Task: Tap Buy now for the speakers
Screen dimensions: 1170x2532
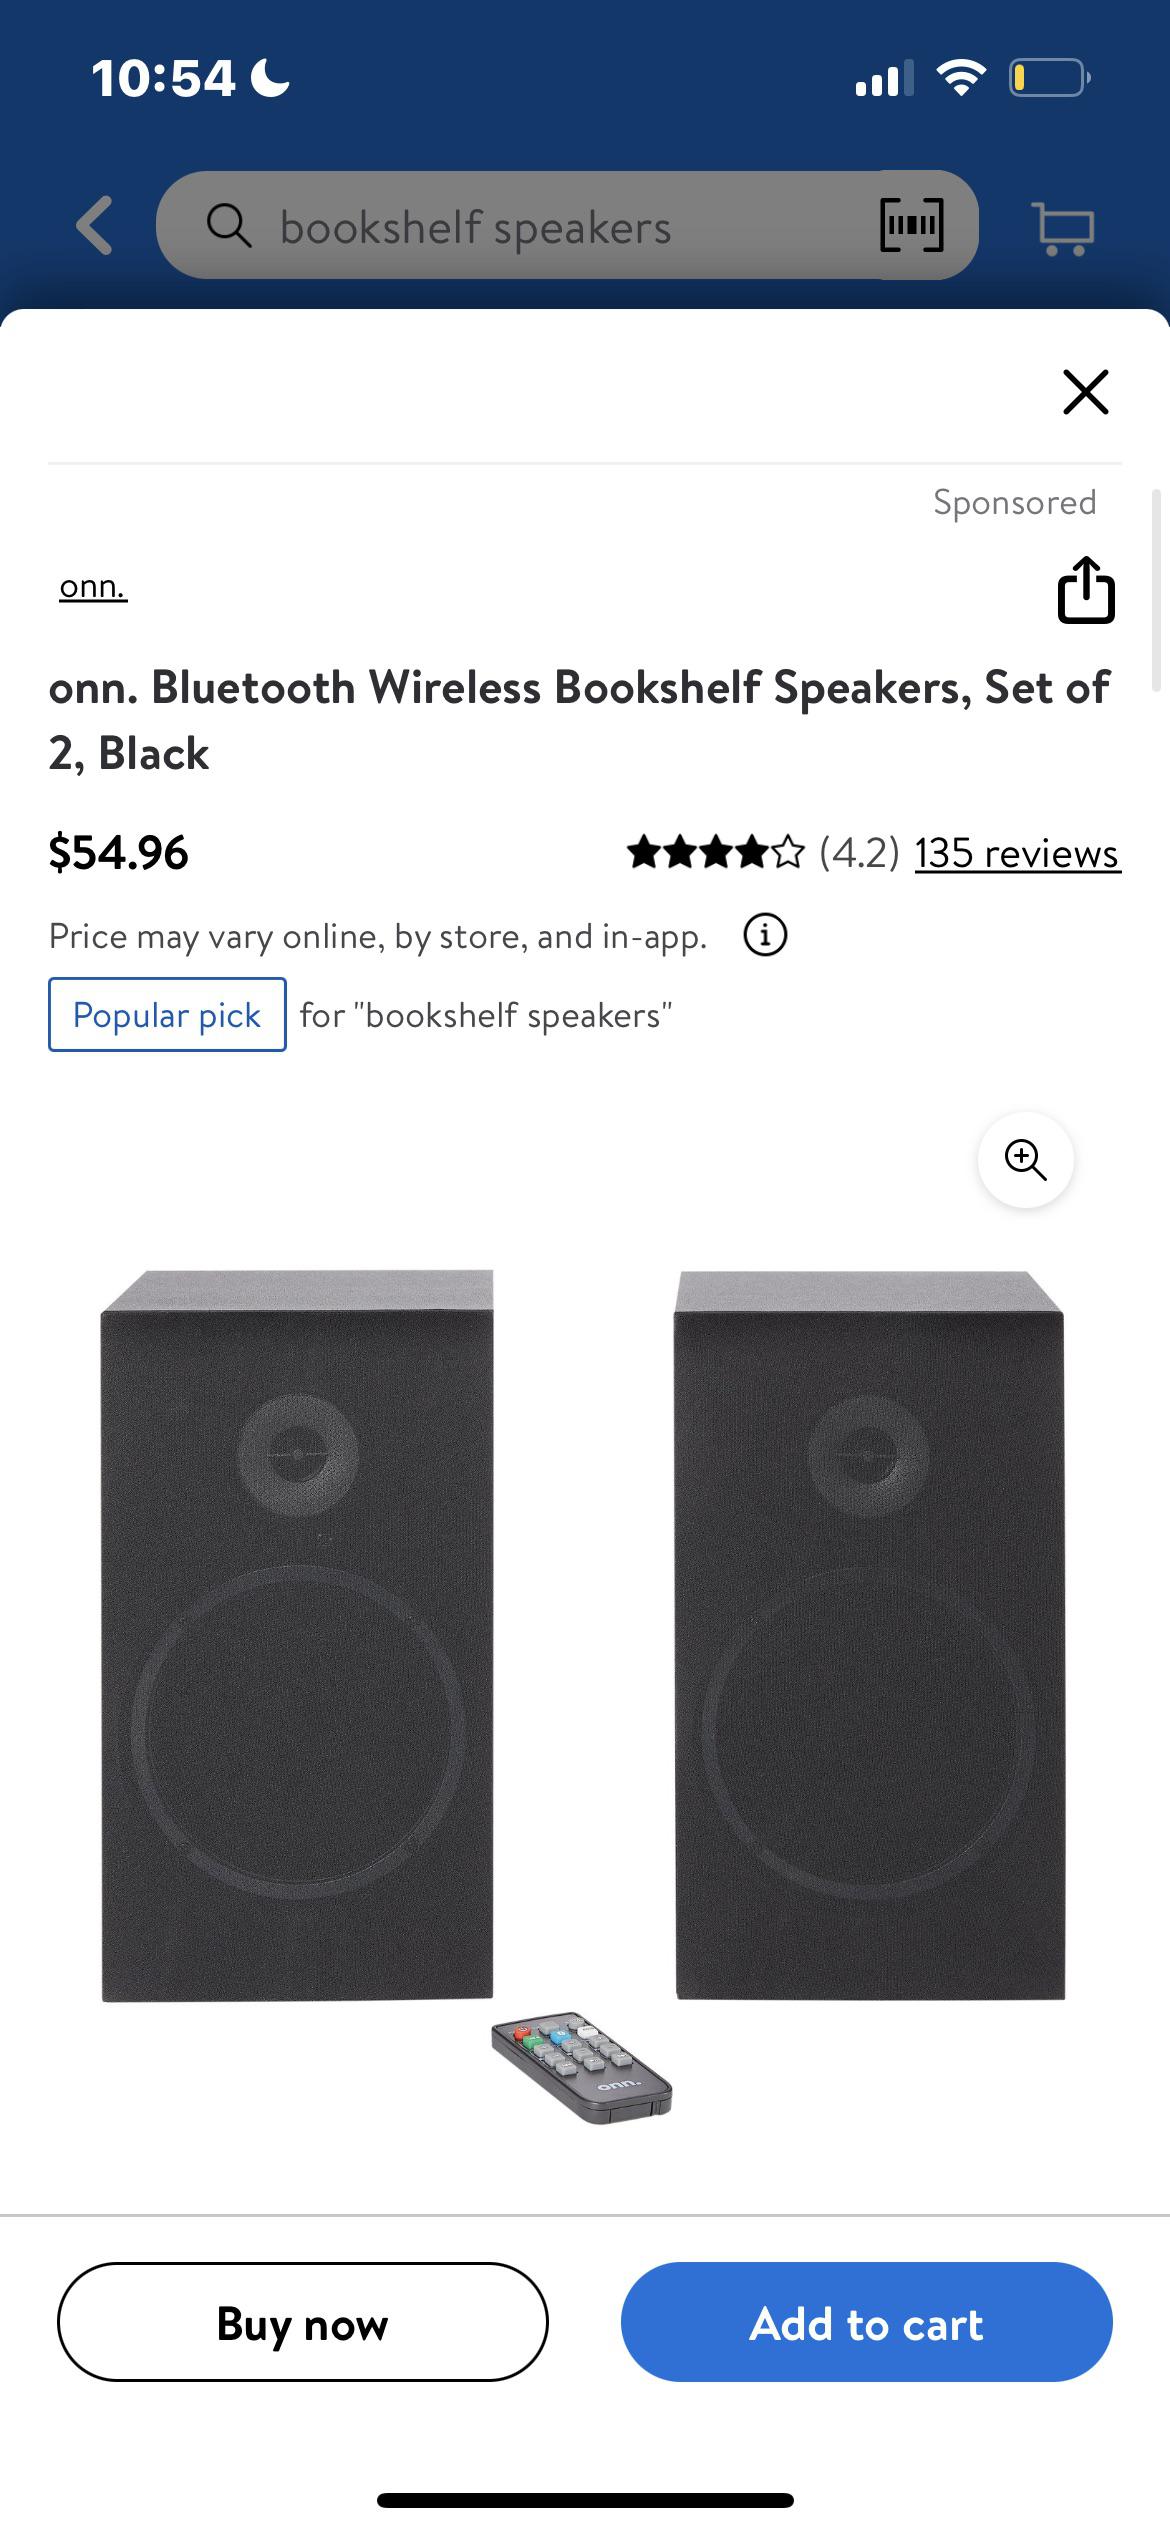Action: [302, 2323]
